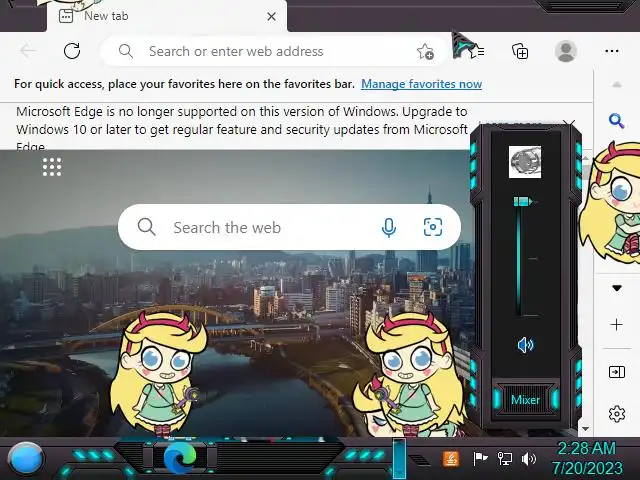Viewport: 640px width, 480px height.
Task: Click the Search the web box
Action: [x=289, y=227]
